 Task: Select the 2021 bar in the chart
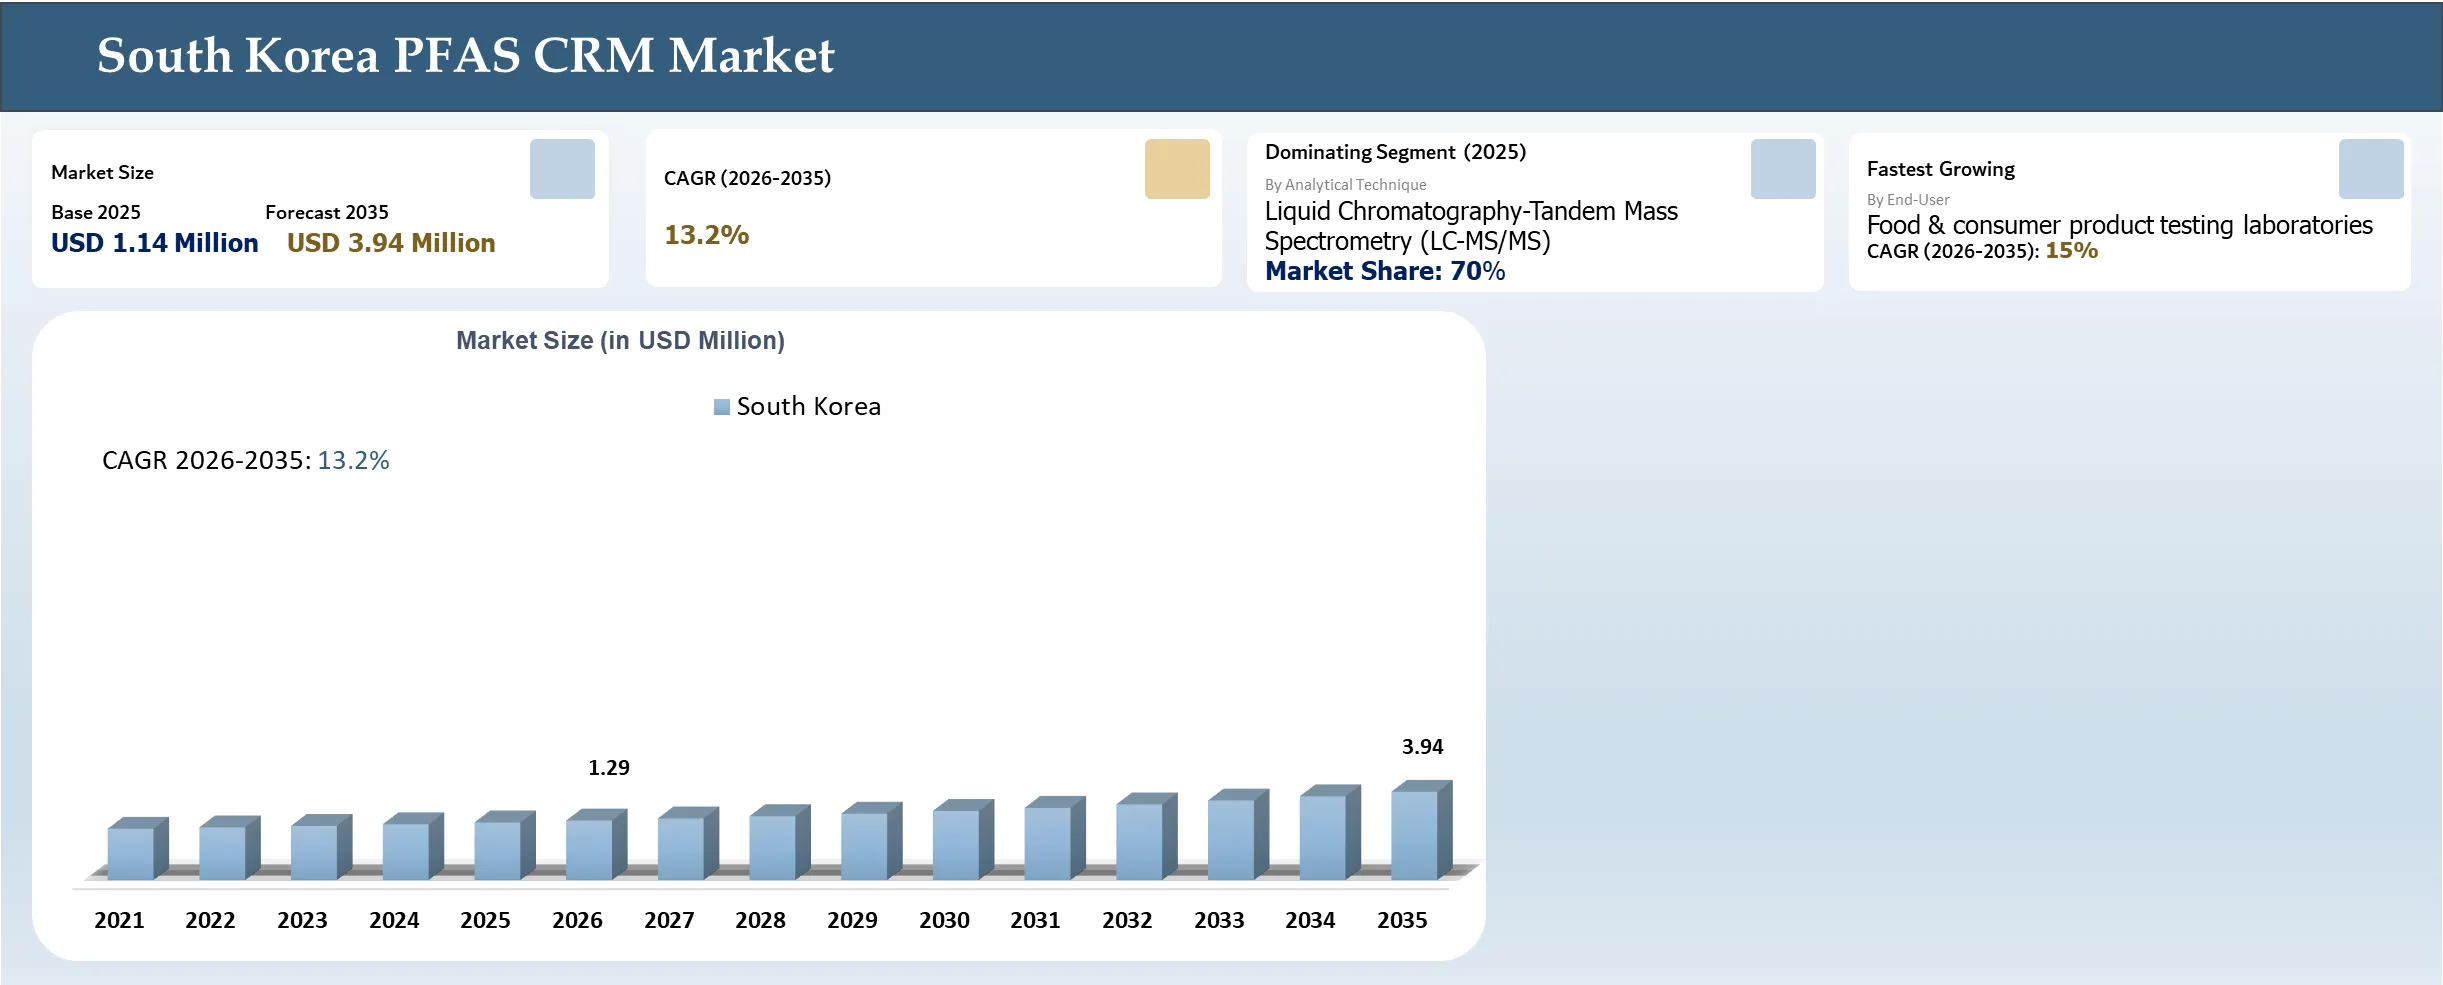[138, 849]
